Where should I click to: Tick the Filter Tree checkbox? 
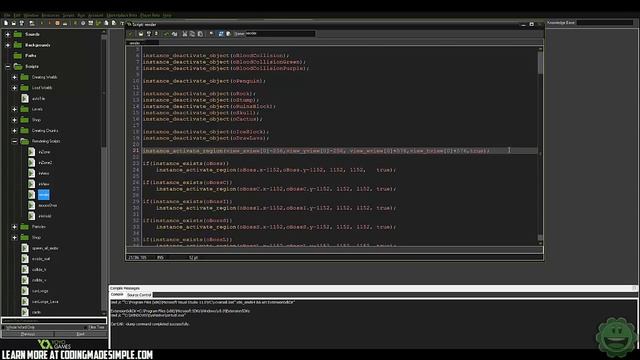(86, 327)
